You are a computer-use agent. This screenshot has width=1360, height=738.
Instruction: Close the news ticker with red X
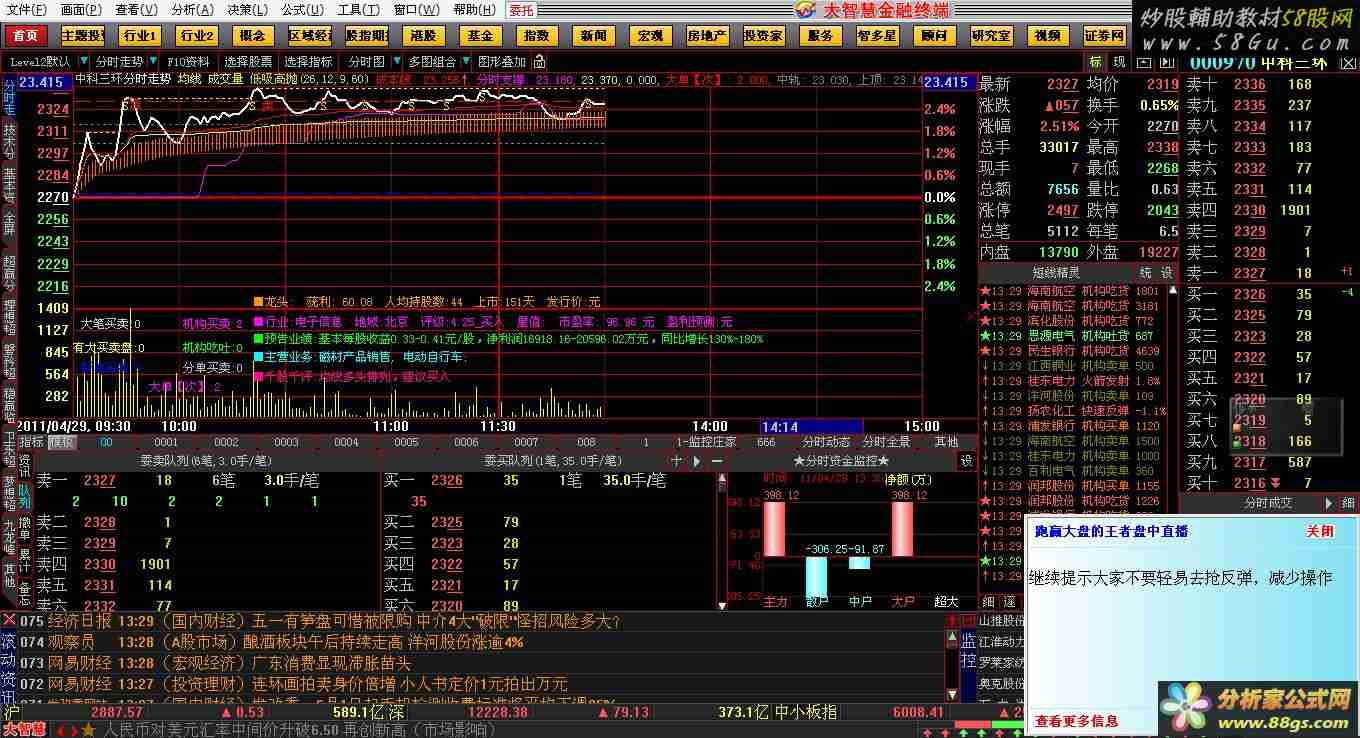tap(9, 621)
